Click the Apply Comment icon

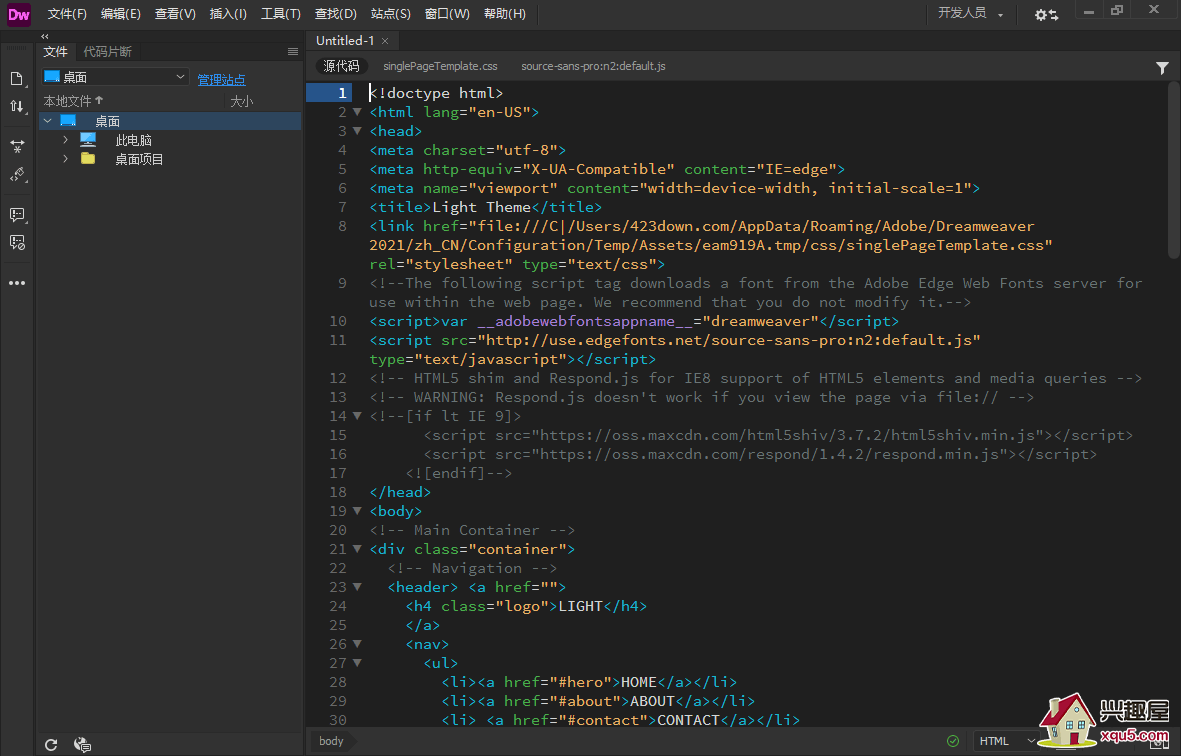(x=17, y=215)
